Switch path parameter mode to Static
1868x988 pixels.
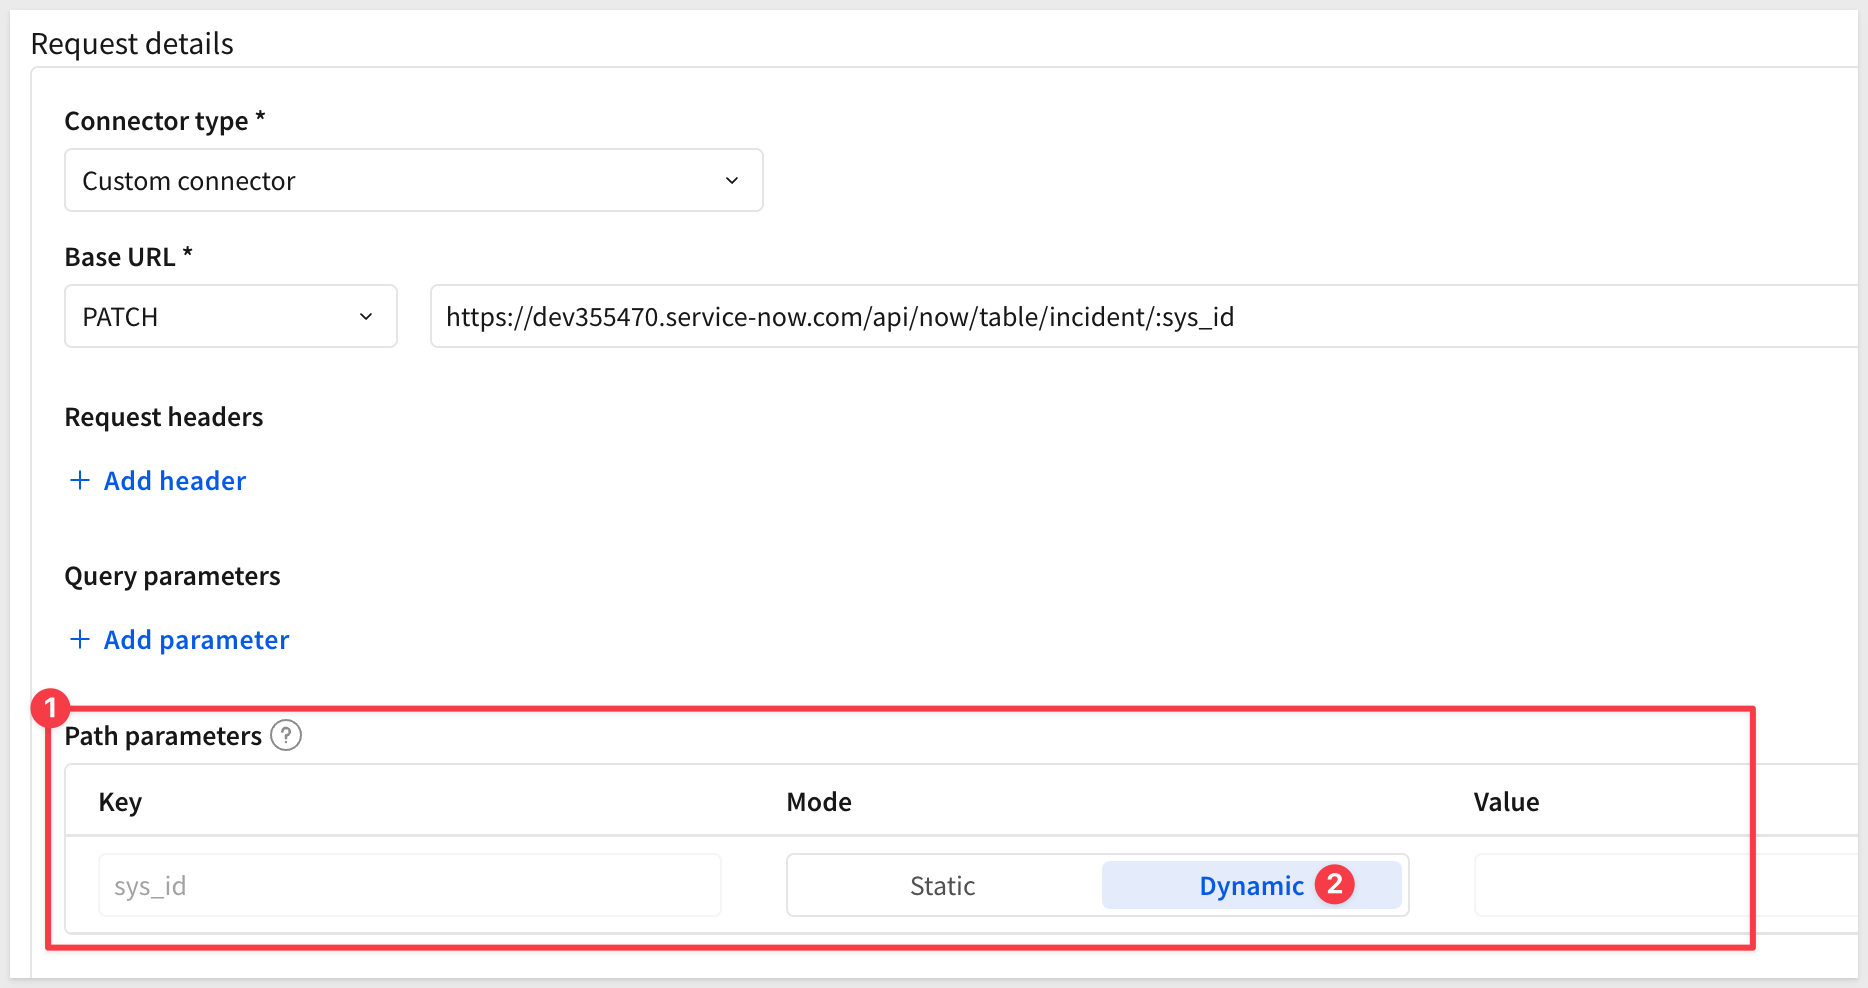pos(942,886)
